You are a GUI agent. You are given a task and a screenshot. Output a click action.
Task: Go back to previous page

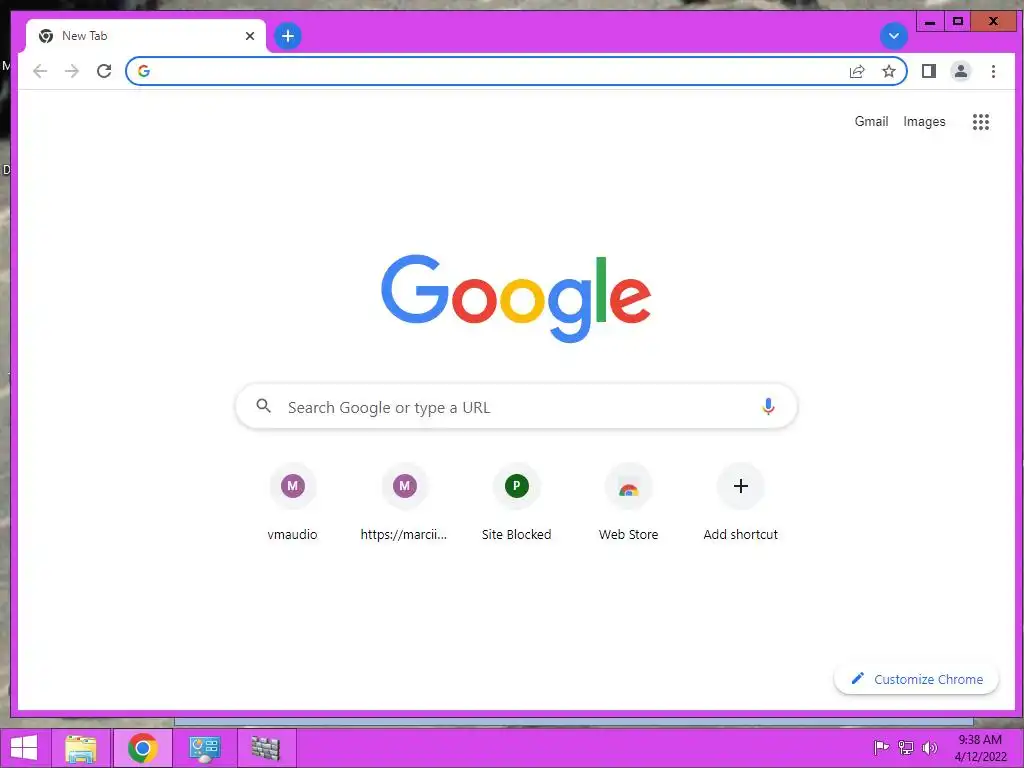(40, 71)
